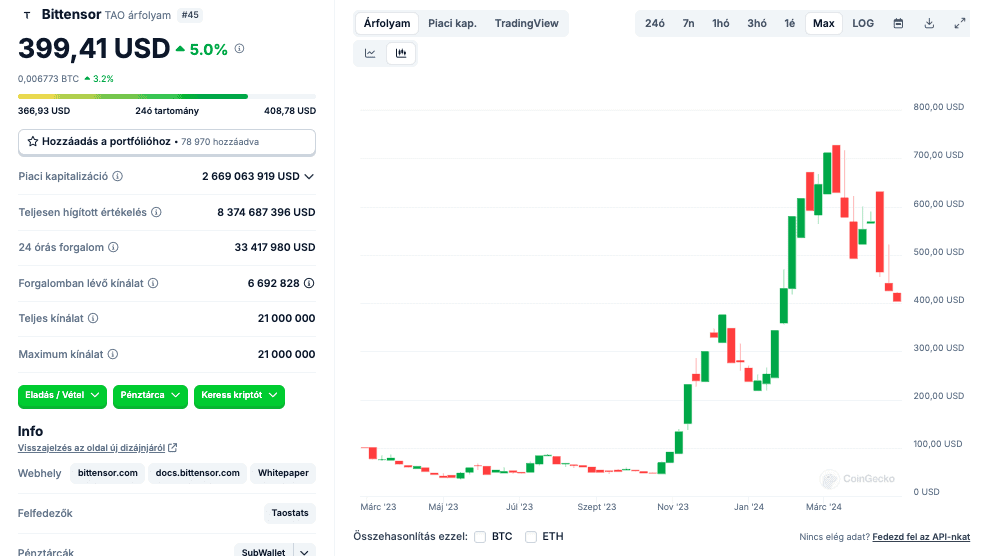Click info icon beside 24 órás forgalom
Viewport: 1000px width, 556px height.
coord(114,247)
